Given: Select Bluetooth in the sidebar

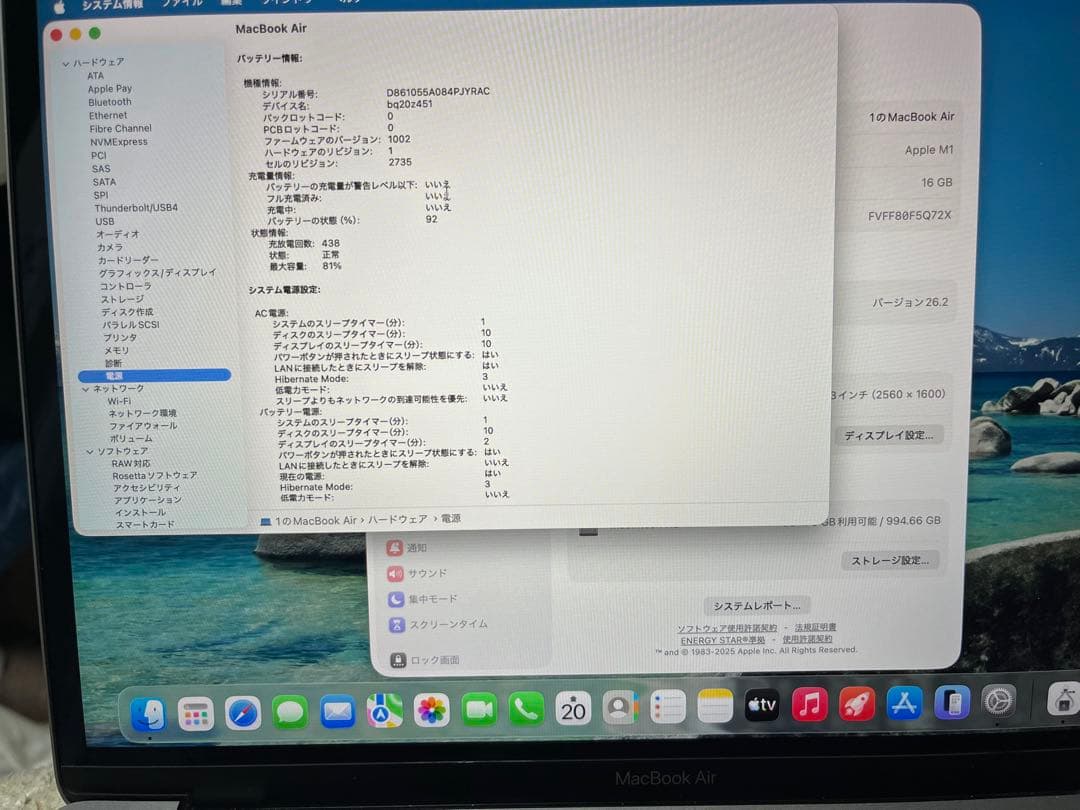Looking at the screenshot, I should point(110,102).
